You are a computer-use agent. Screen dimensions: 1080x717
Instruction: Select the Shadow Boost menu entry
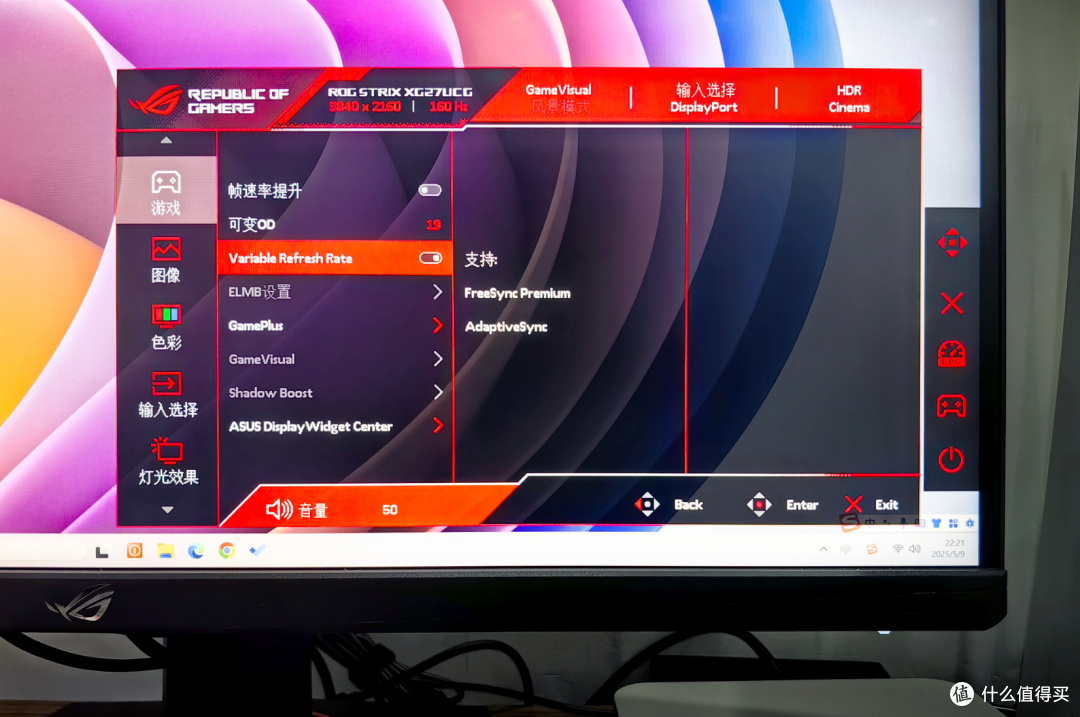[335, 392]
